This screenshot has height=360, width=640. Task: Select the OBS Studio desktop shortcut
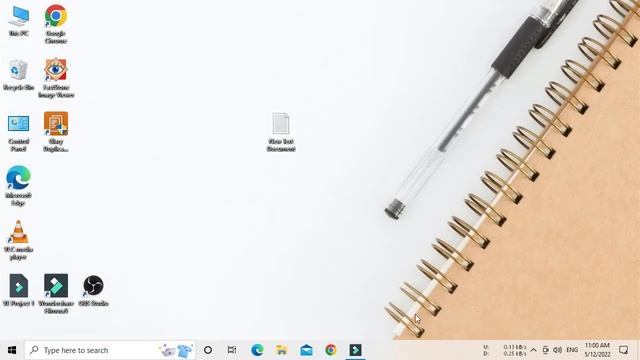coord(93,290)
